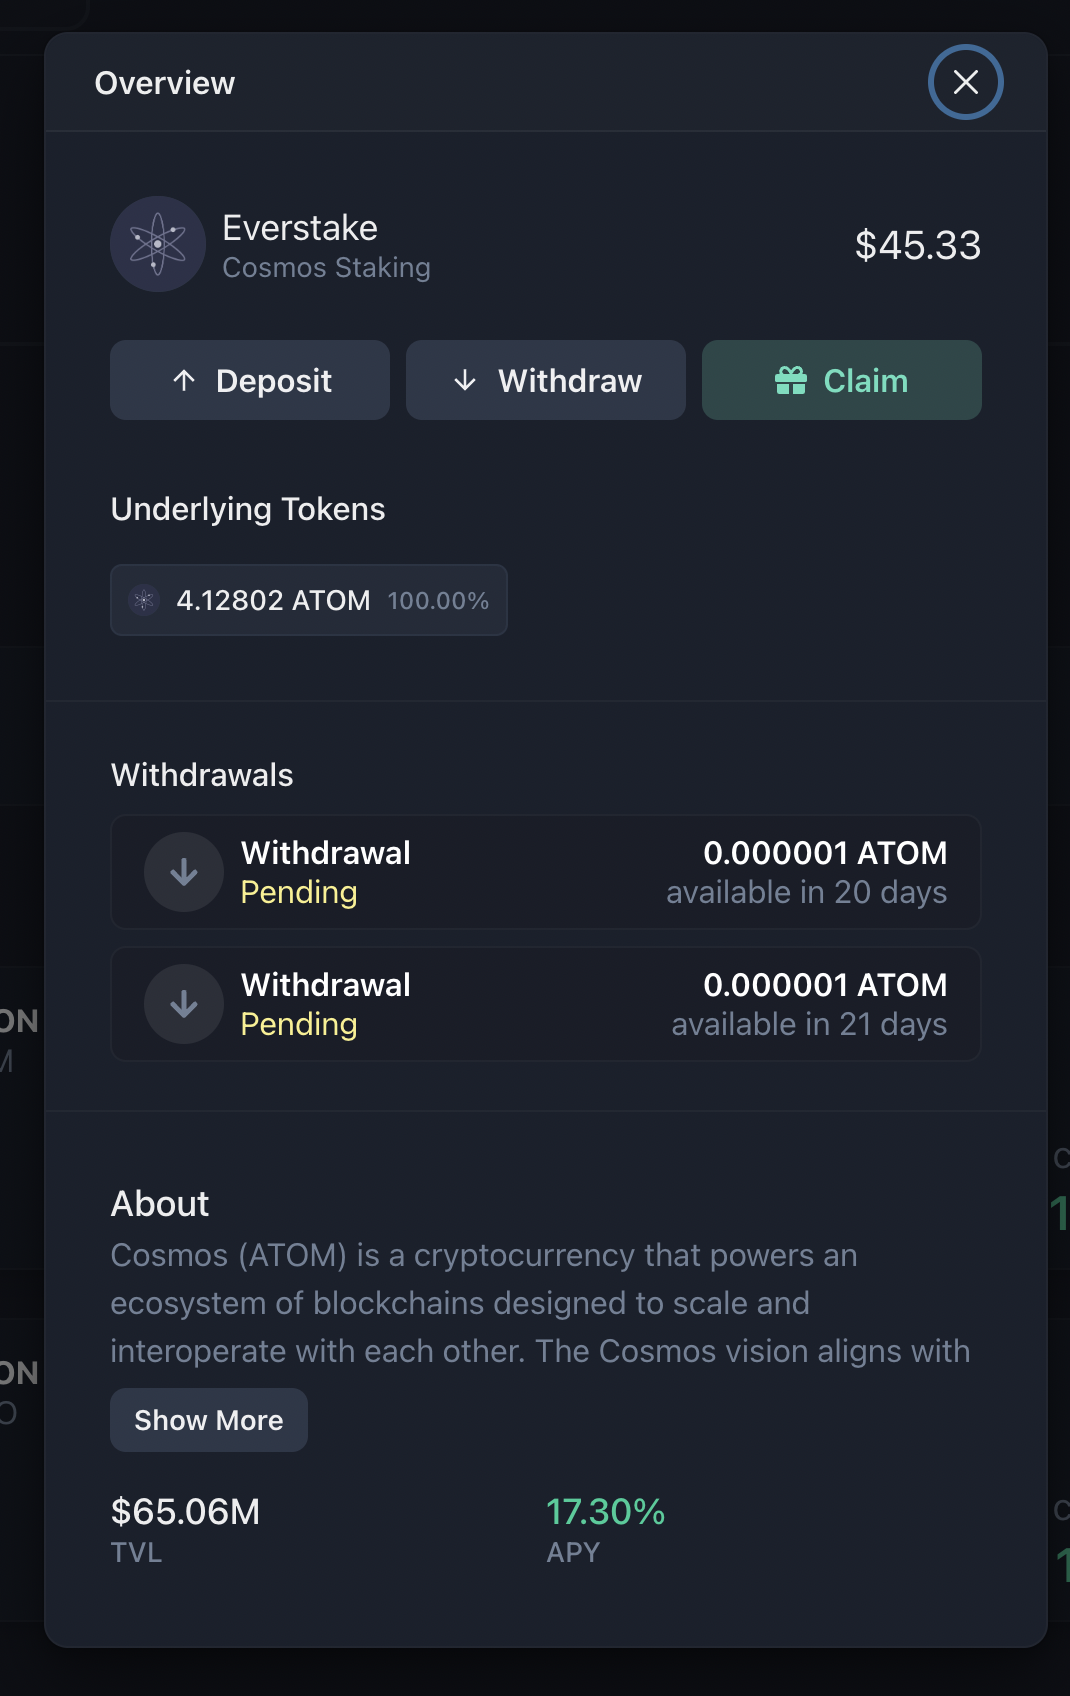Screen dimensions: 1070x1696
Task: Click the $65.06M TVL figure
Action: [x=185, y=1513]
